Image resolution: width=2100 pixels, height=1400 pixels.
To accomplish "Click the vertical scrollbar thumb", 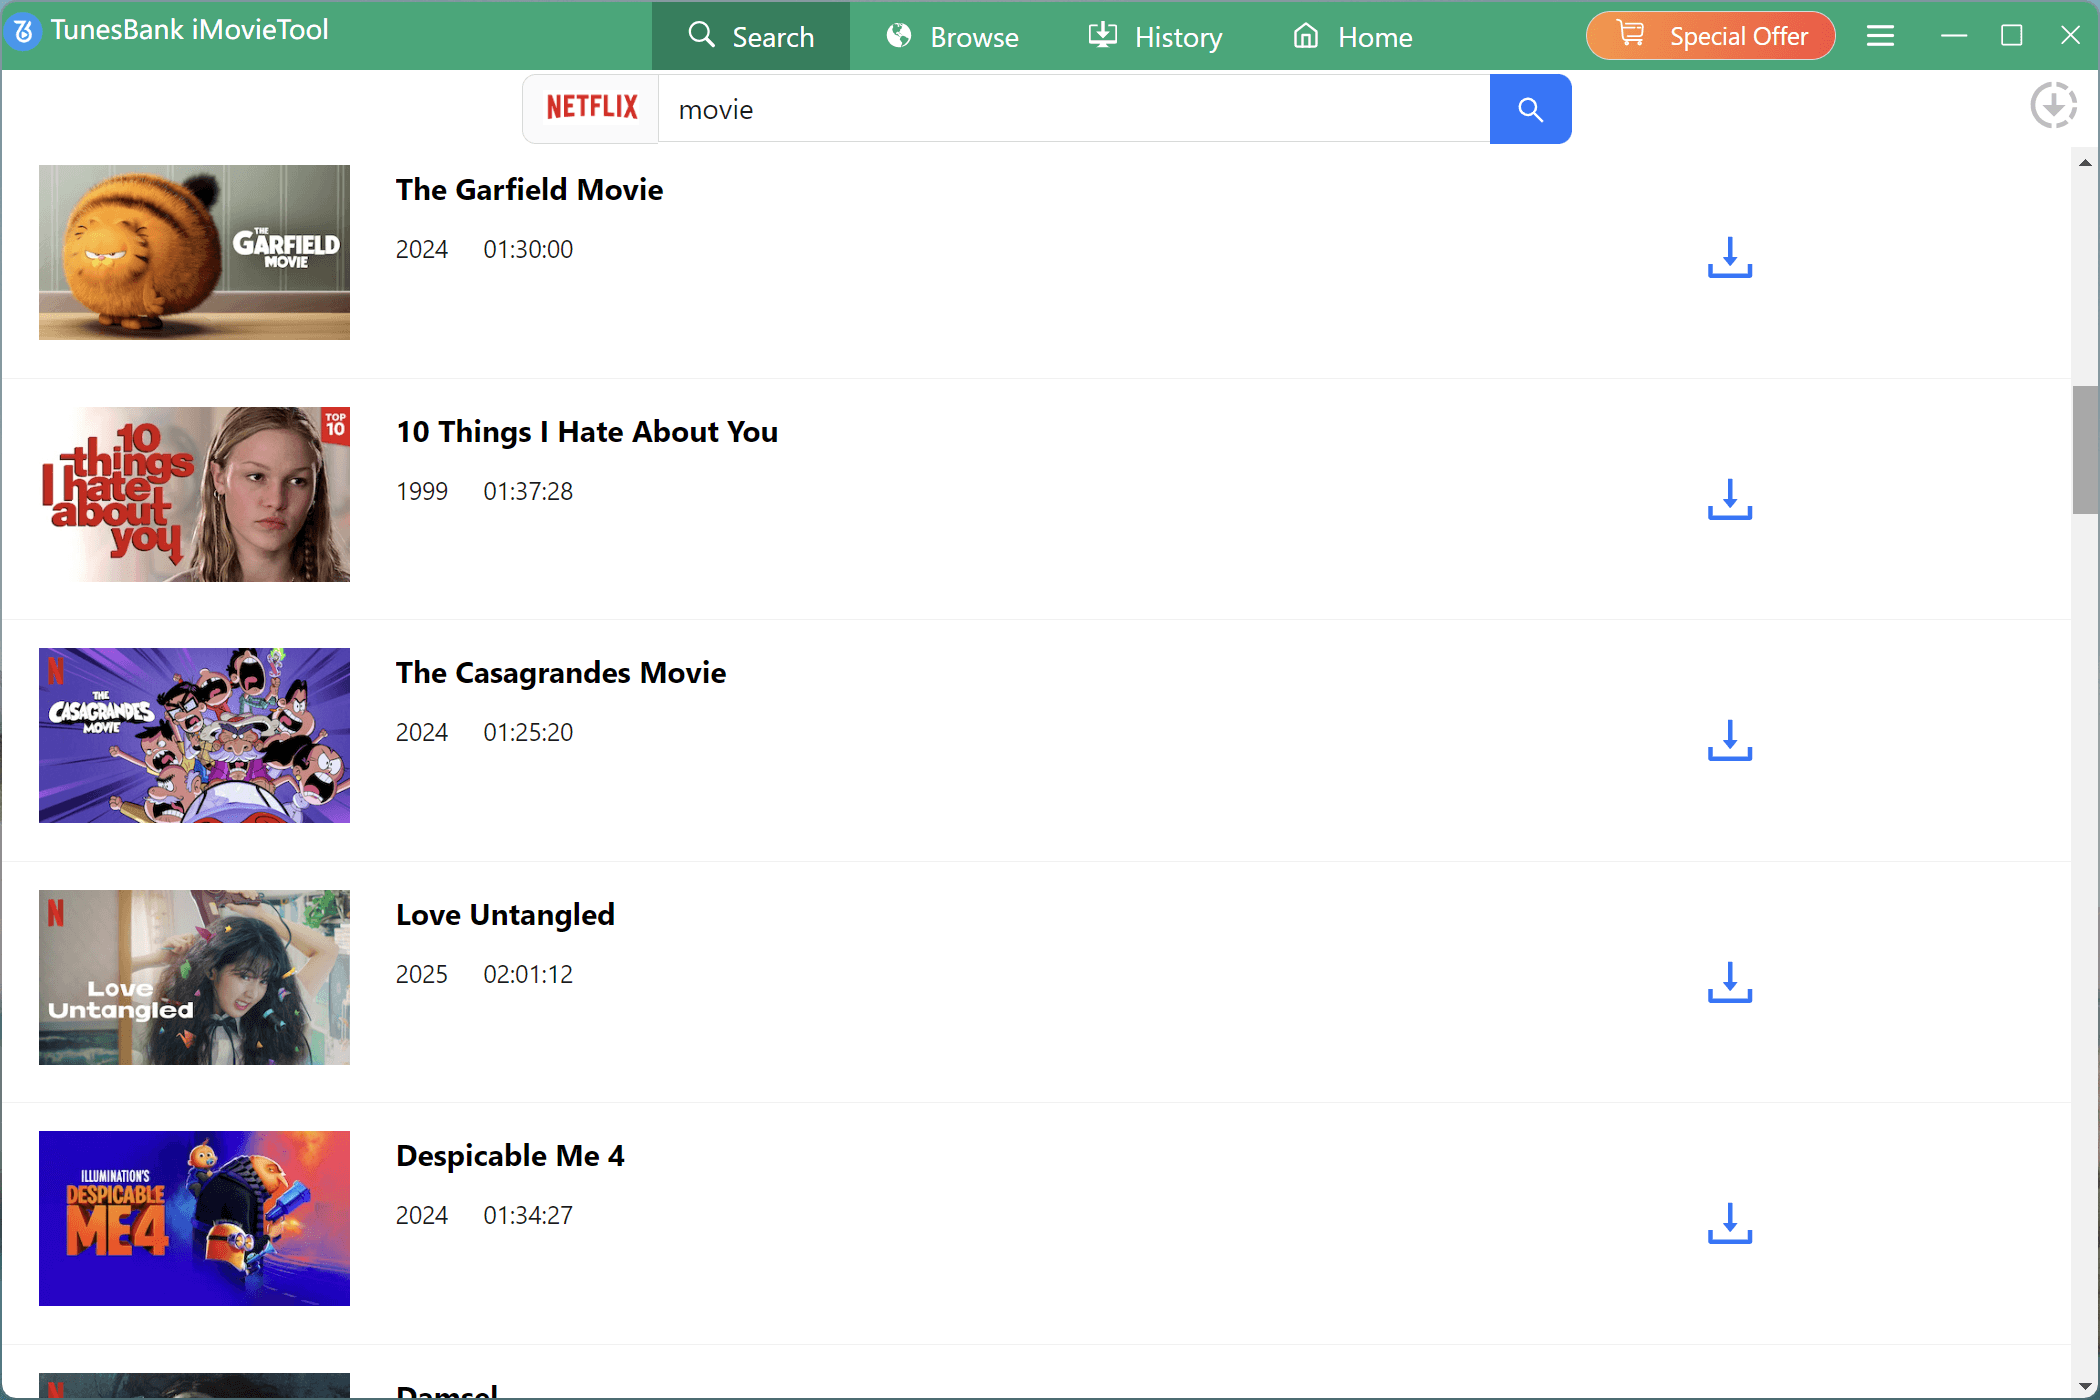I will [x=2084, y=449].
